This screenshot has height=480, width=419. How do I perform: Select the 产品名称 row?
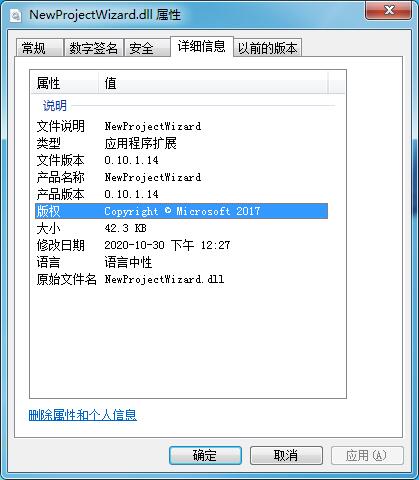click(x=181, y=177)
